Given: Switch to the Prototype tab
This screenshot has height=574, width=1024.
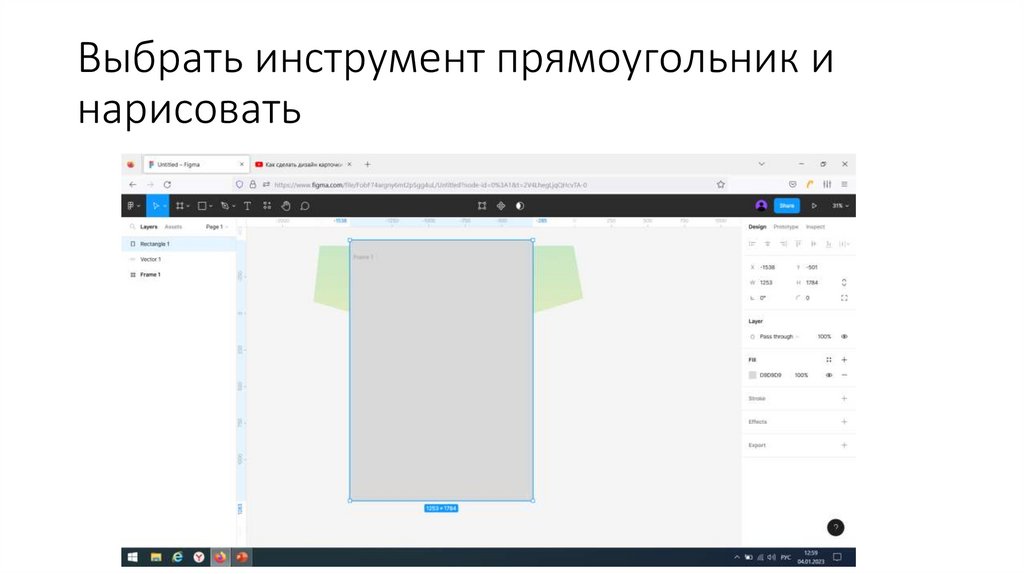Looking at the screenshot, I should click(x=786, y=227).
